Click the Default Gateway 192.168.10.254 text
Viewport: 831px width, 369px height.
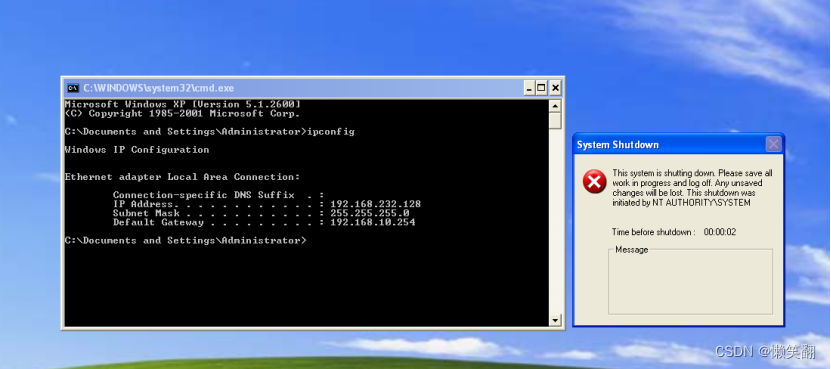coord(373,223)
